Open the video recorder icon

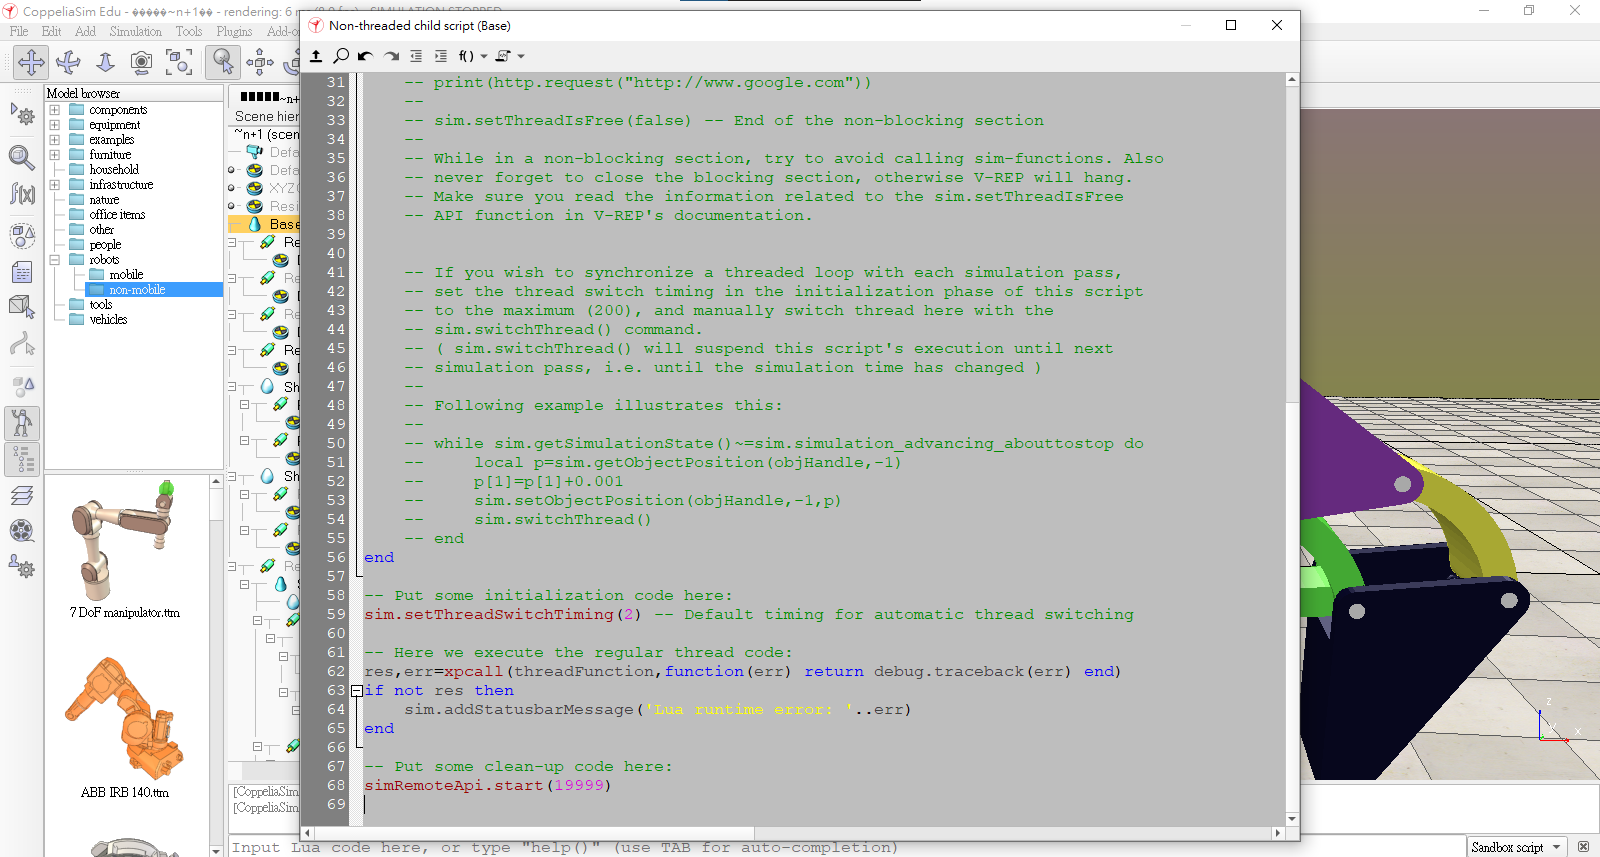tap(22, 531)
